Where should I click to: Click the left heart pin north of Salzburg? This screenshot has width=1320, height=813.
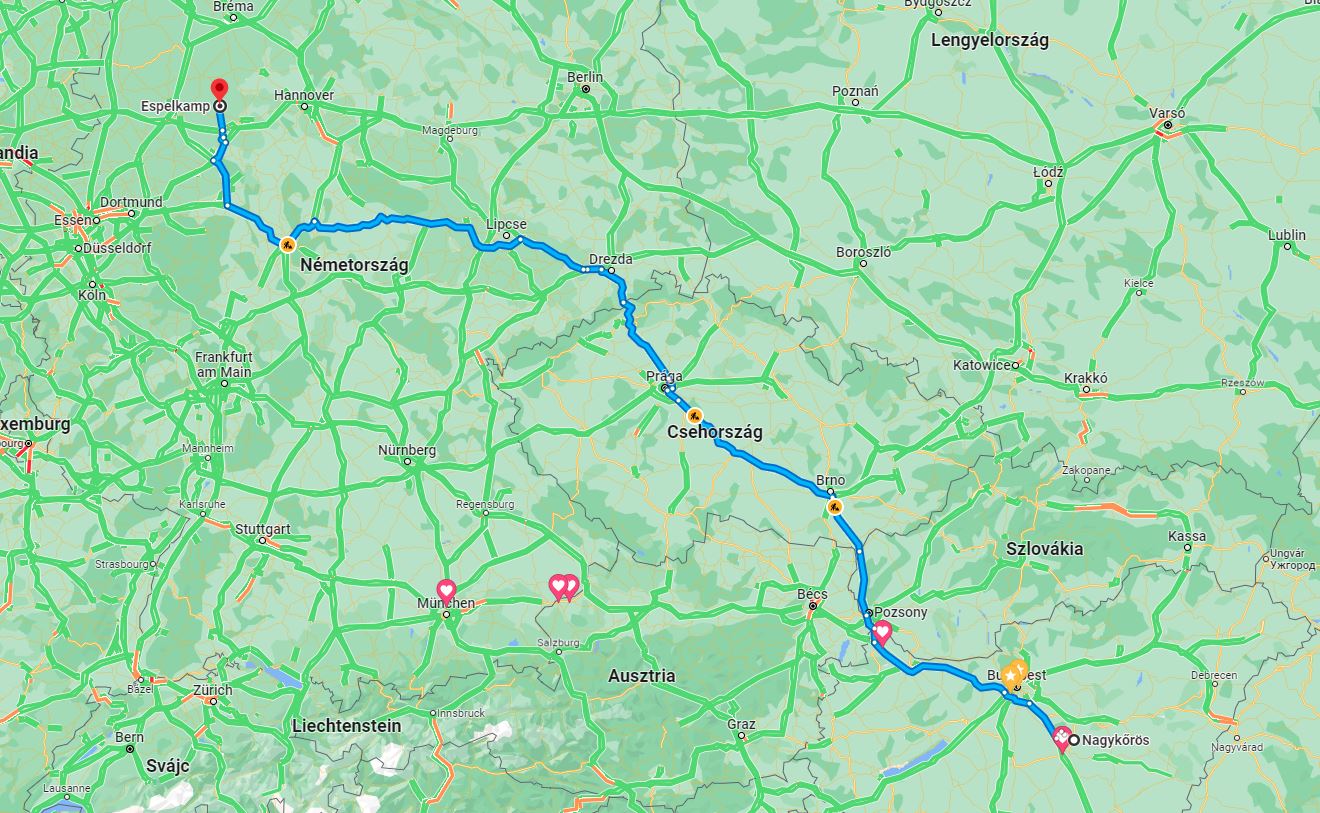tap(558, 587)
